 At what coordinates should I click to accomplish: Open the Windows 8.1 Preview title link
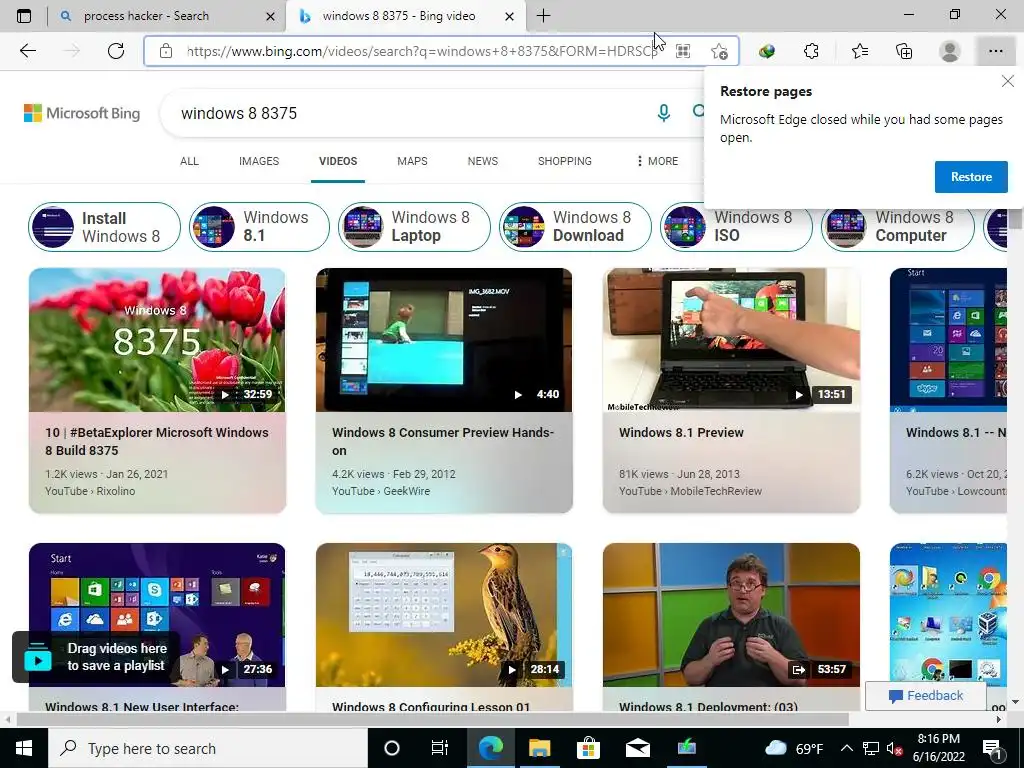(681, 432)
